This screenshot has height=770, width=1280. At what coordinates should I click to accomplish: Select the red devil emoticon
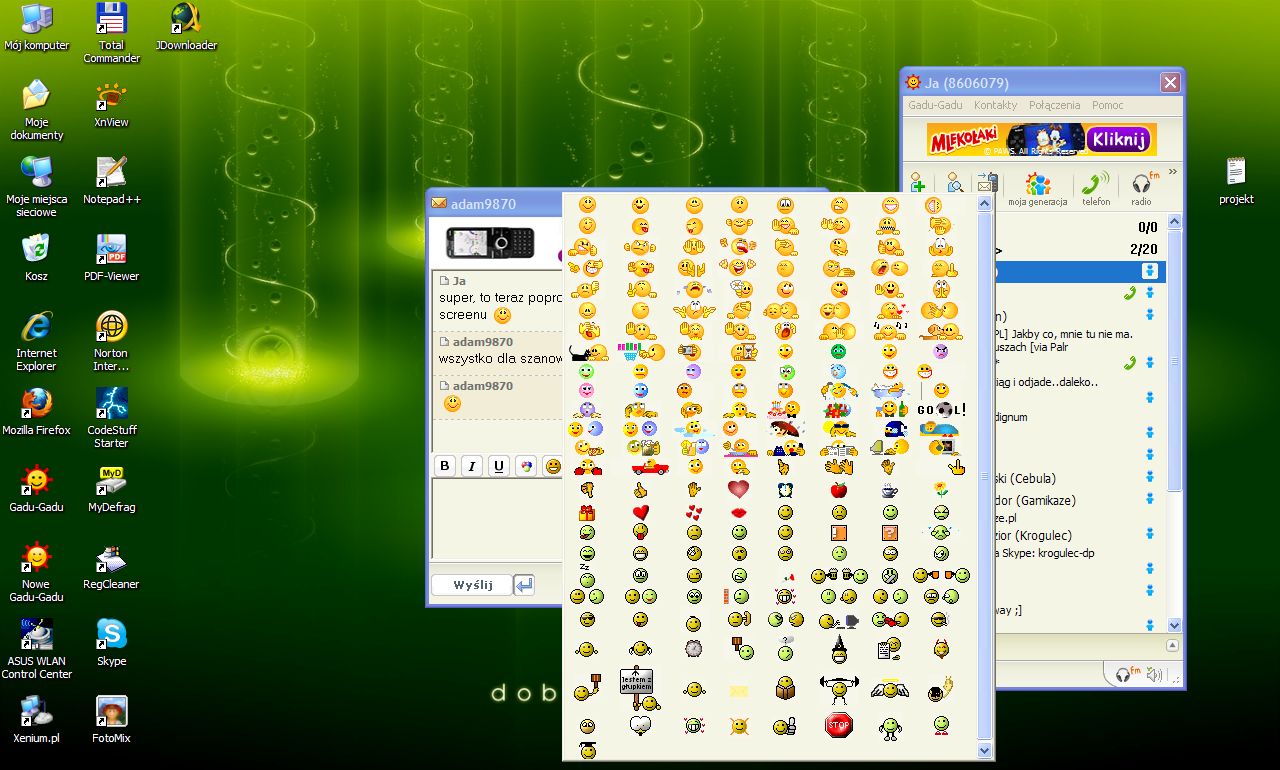tap(940, 650)
